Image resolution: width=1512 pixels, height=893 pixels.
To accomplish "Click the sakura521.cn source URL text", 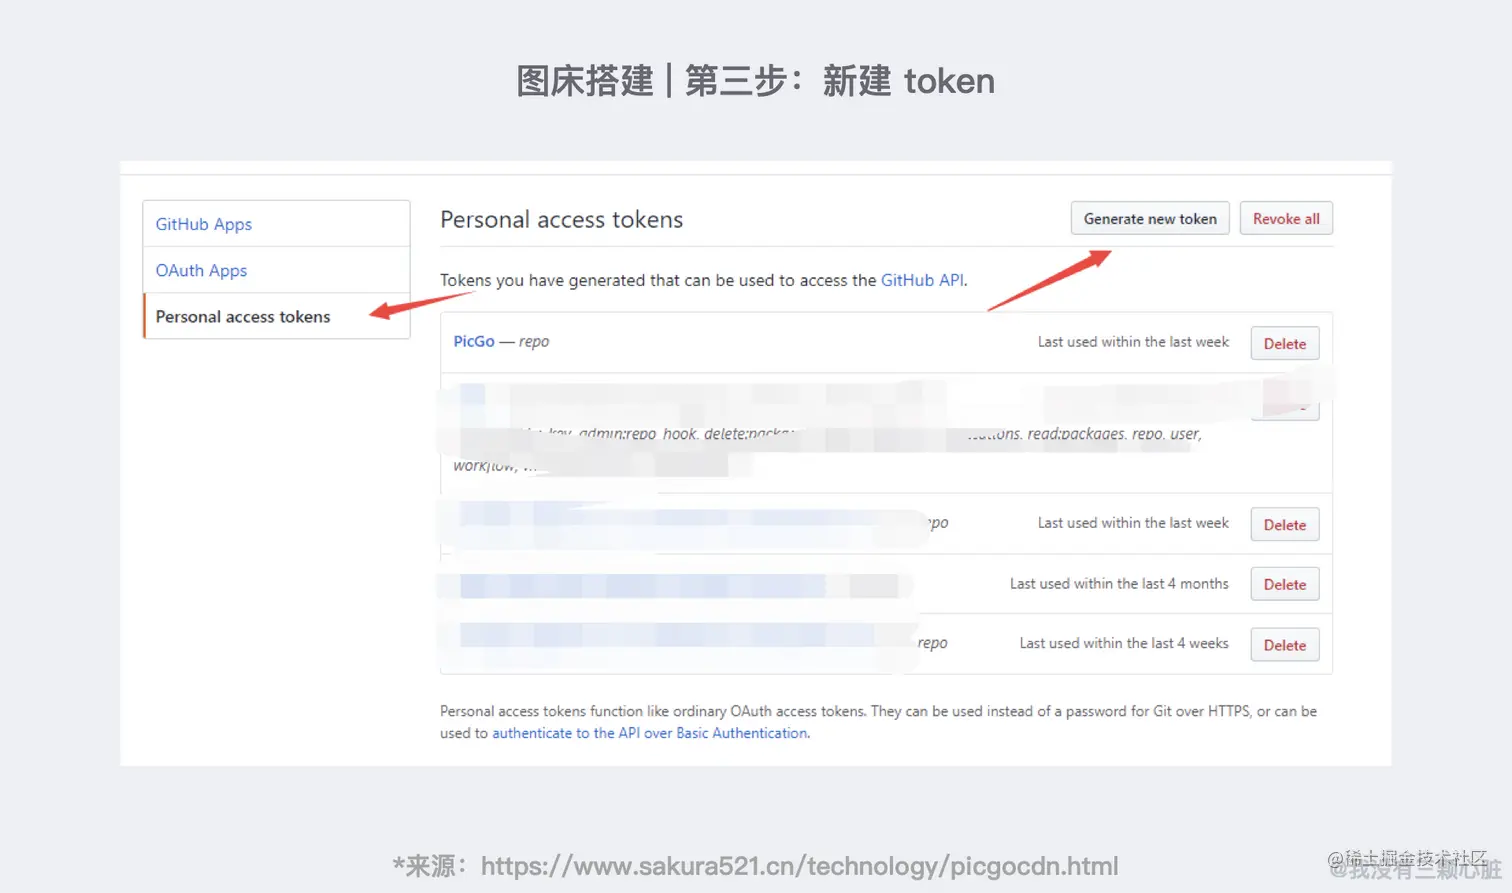I will 800,866.
